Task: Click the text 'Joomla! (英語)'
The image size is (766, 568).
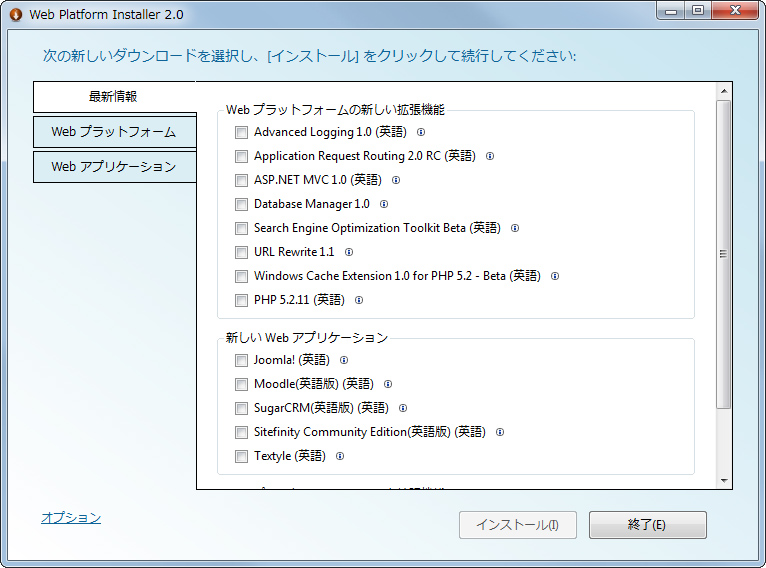Action: coord(292,360)
